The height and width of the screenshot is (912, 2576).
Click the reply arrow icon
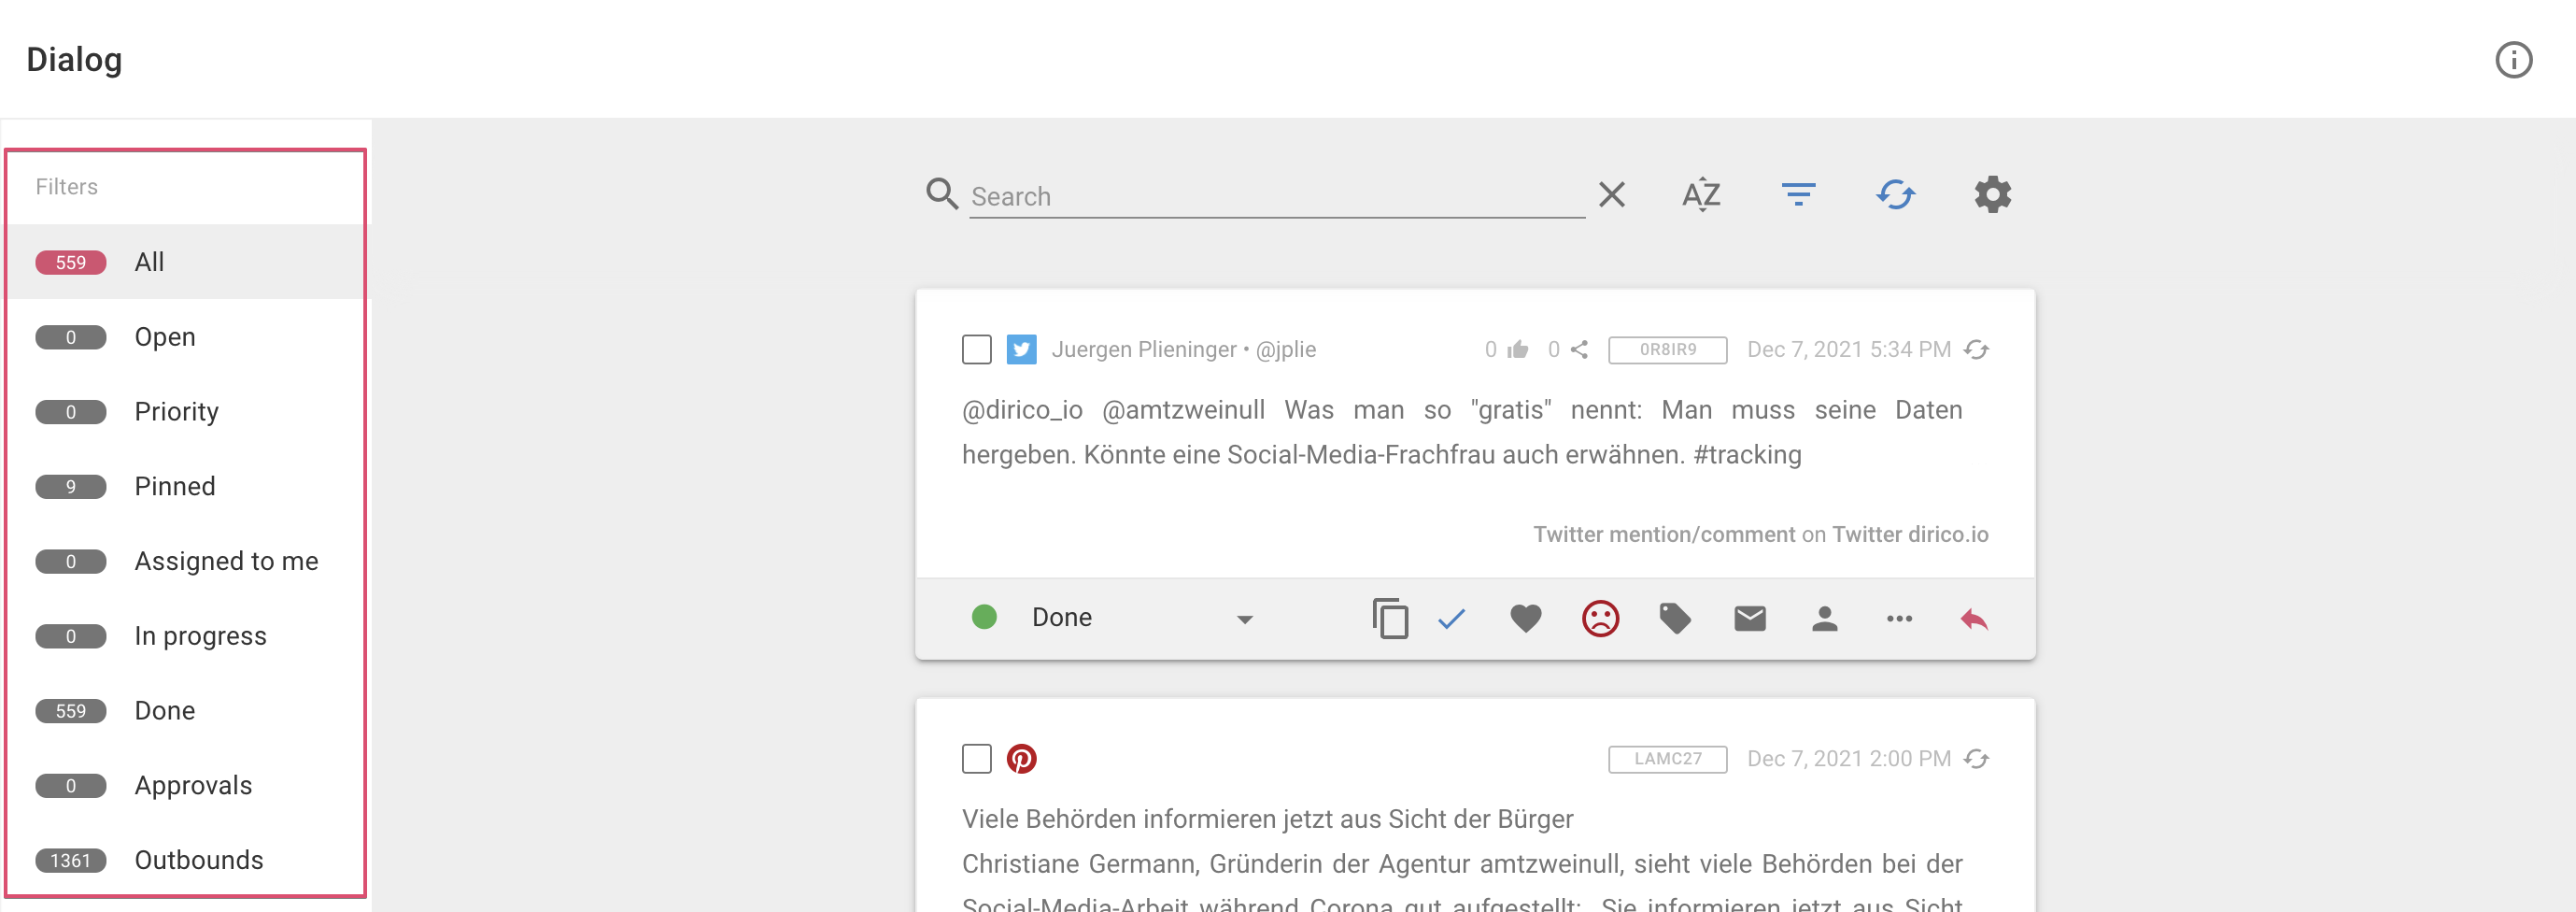tap(1973, 619)
